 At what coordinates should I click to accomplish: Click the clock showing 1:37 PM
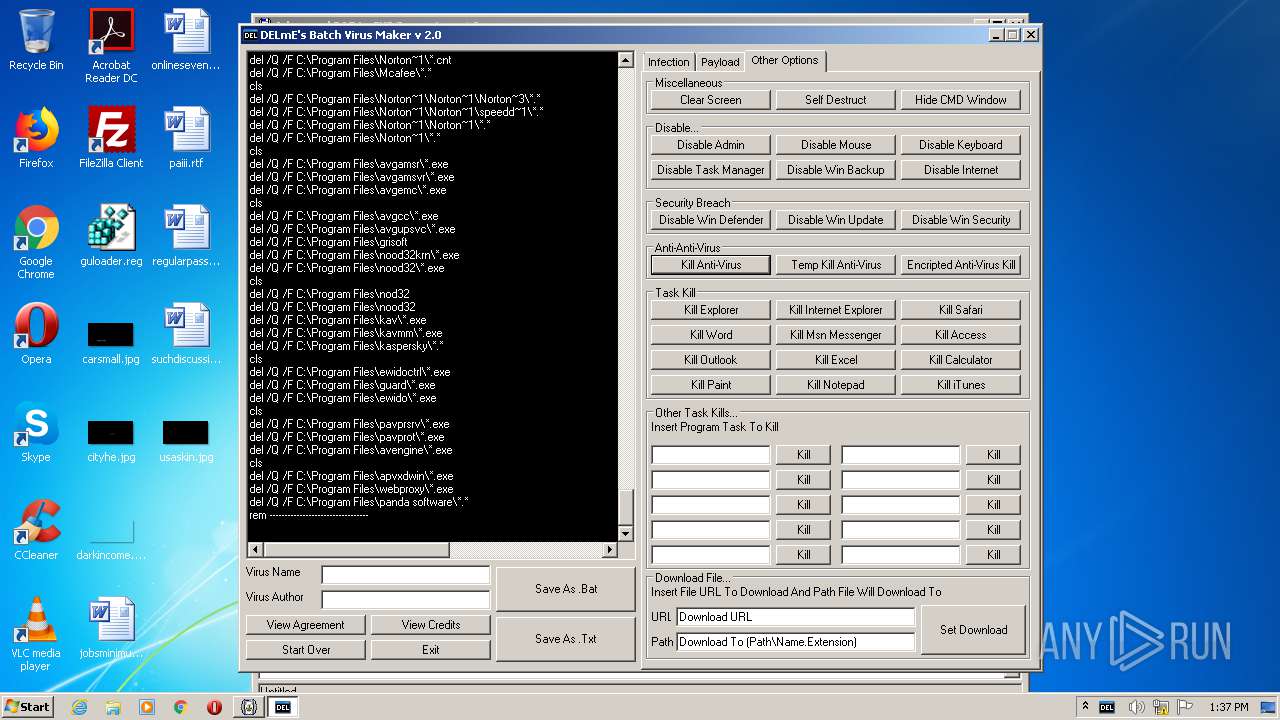pyautogui.click(x=1228, y=707)
